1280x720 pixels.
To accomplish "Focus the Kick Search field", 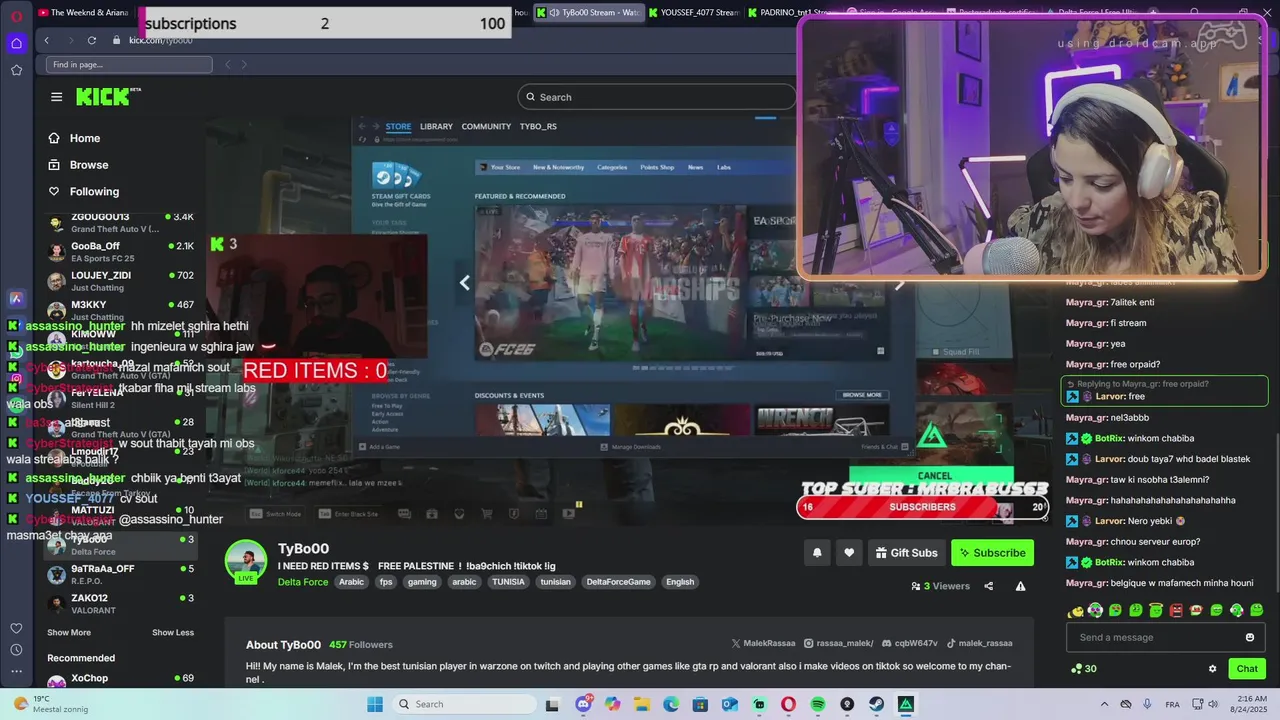I will click(x=656, y=97).
